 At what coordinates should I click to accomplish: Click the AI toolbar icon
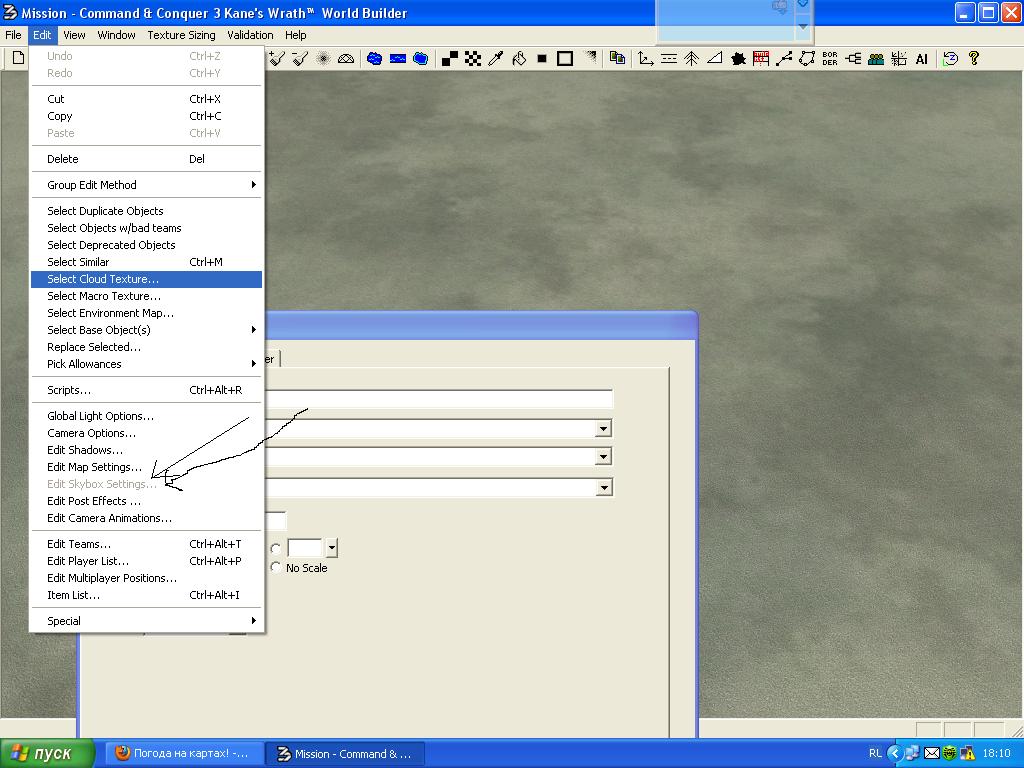pos(921,59)
